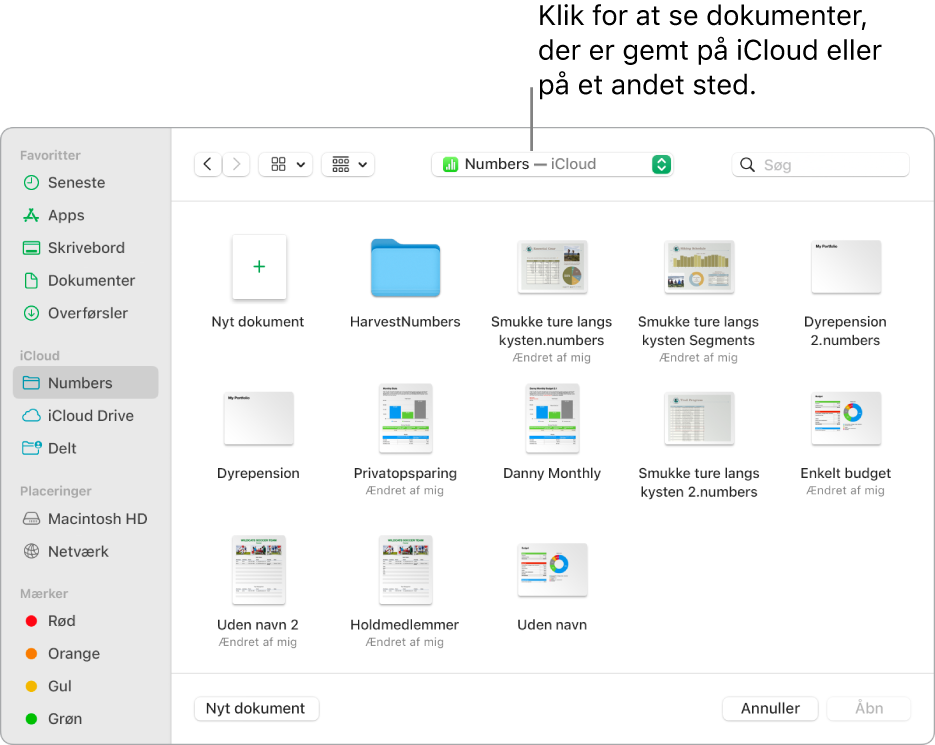Click the Annuller button
Image resolution: width=935 pixels, height=745 pixels.
(770, 709)
